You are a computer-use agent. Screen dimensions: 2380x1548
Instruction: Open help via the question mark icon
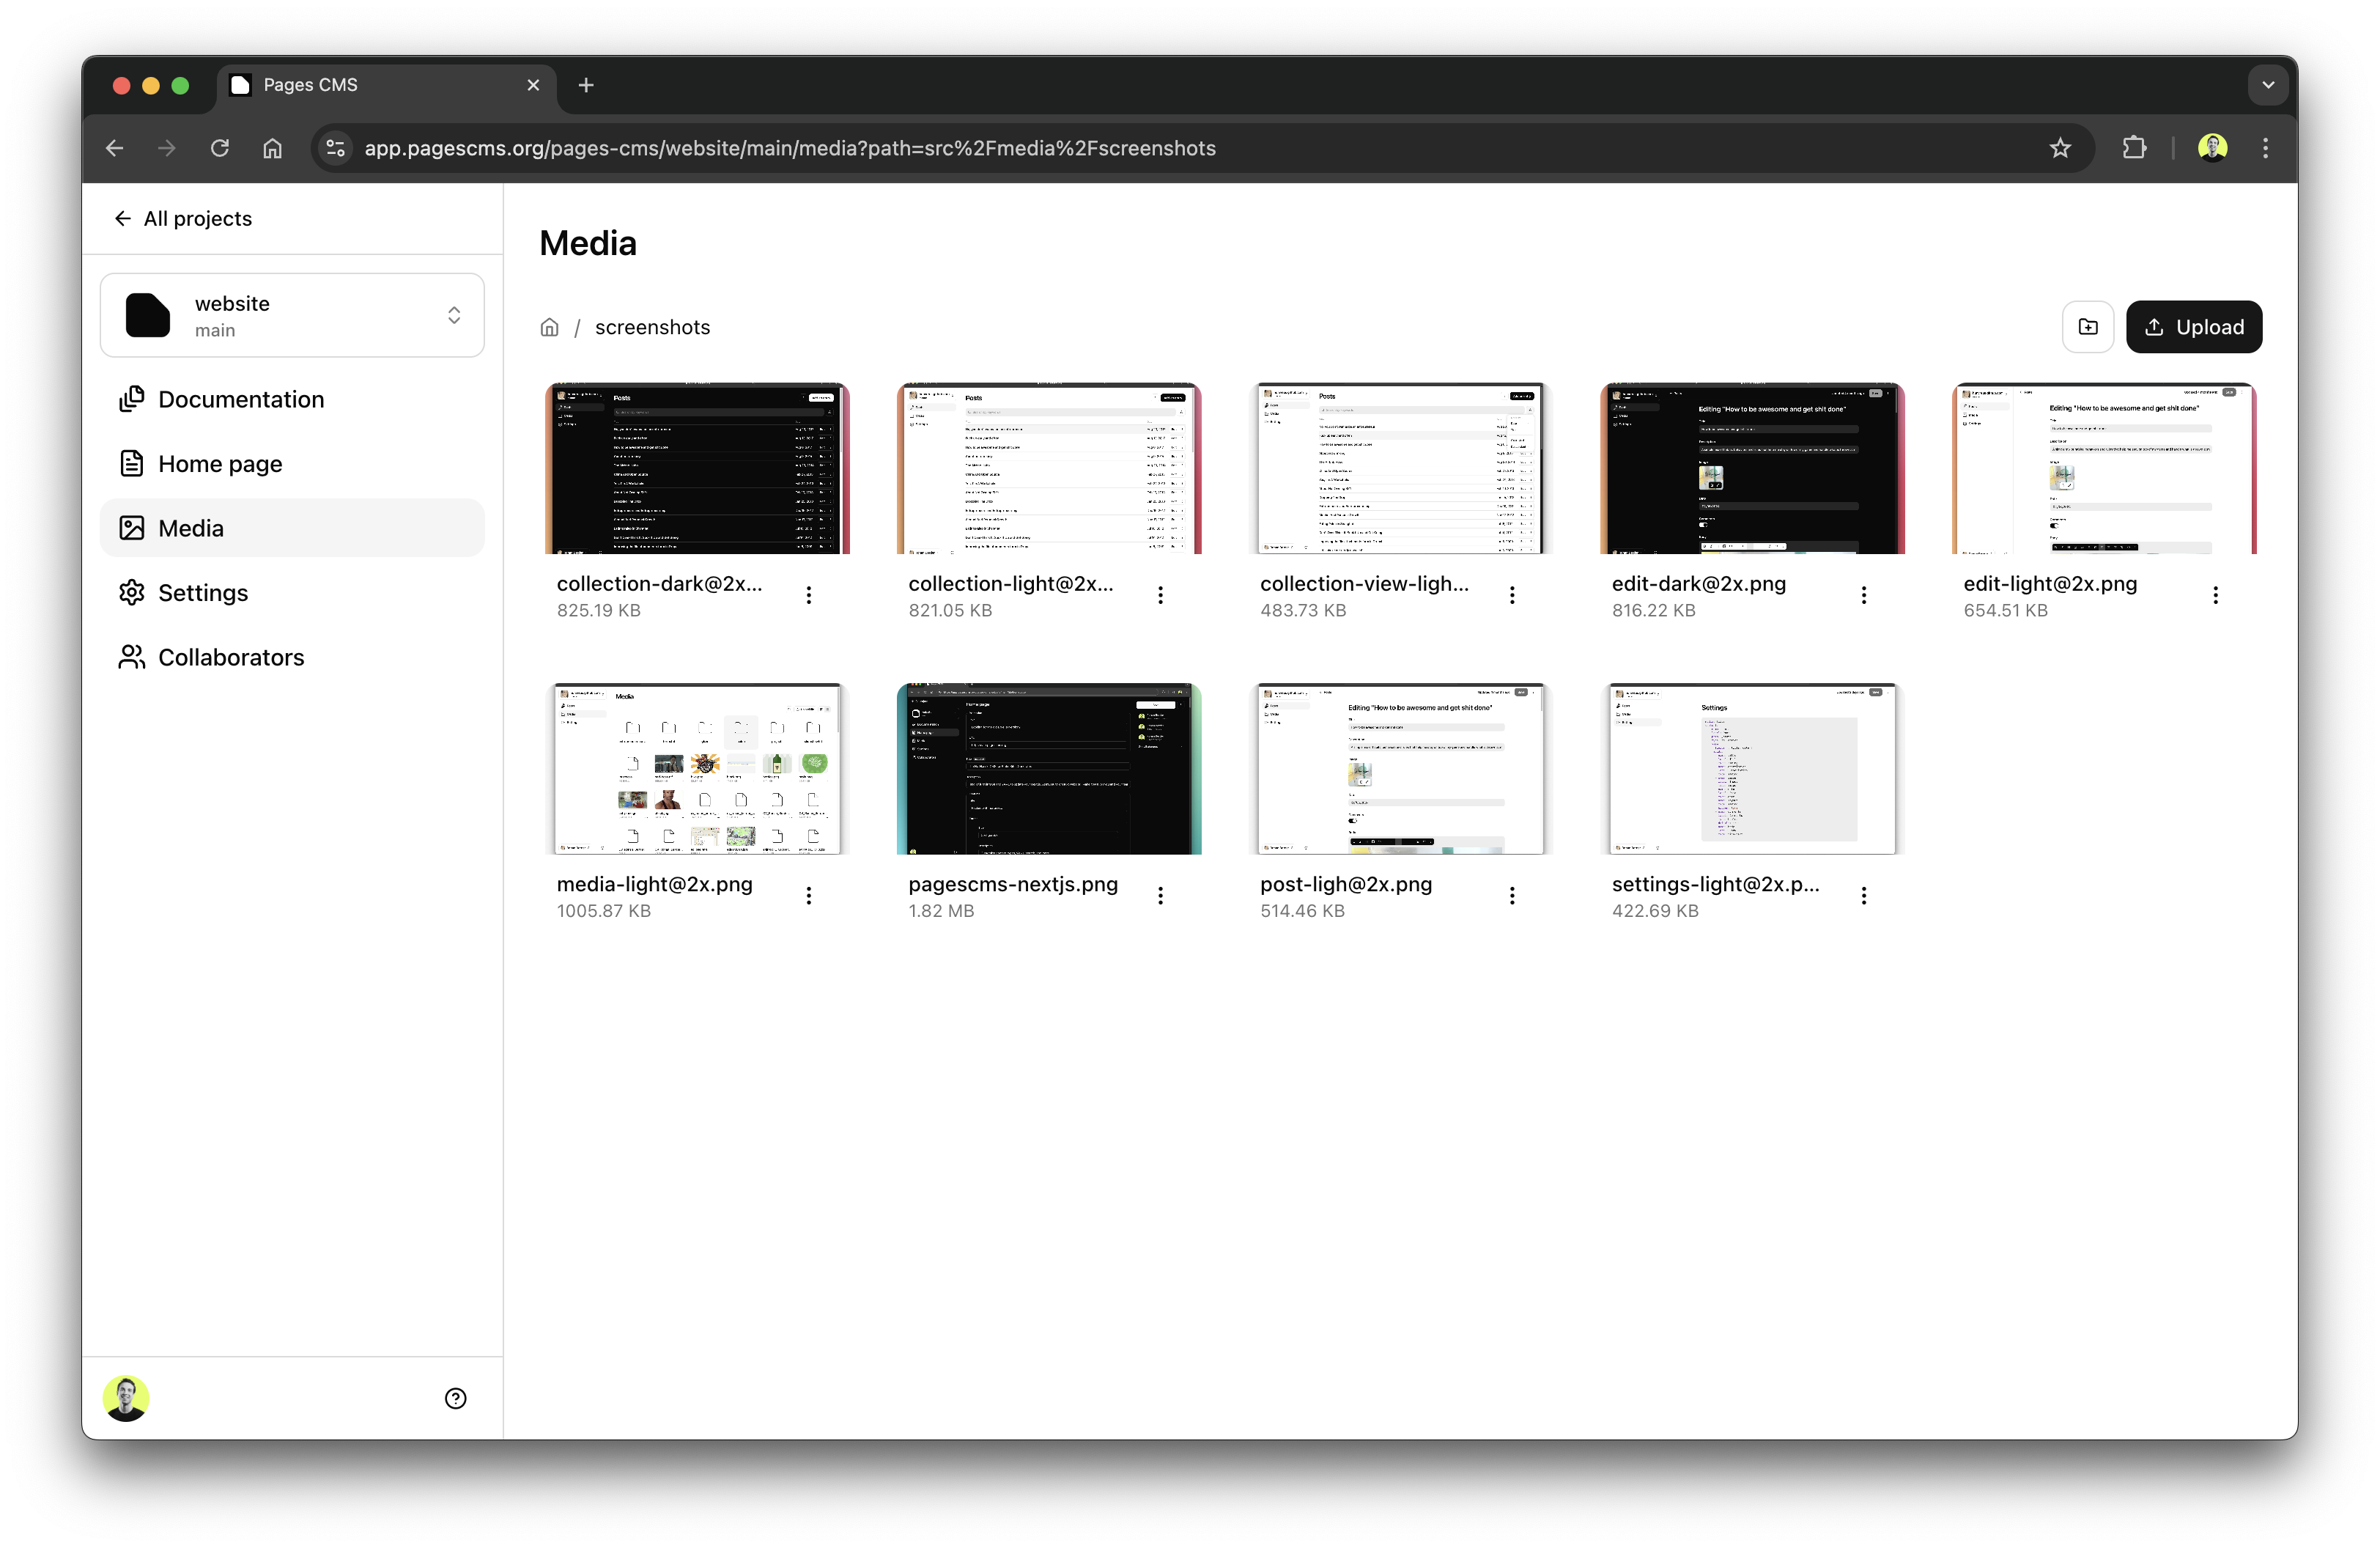click(x=456, y=1398)
